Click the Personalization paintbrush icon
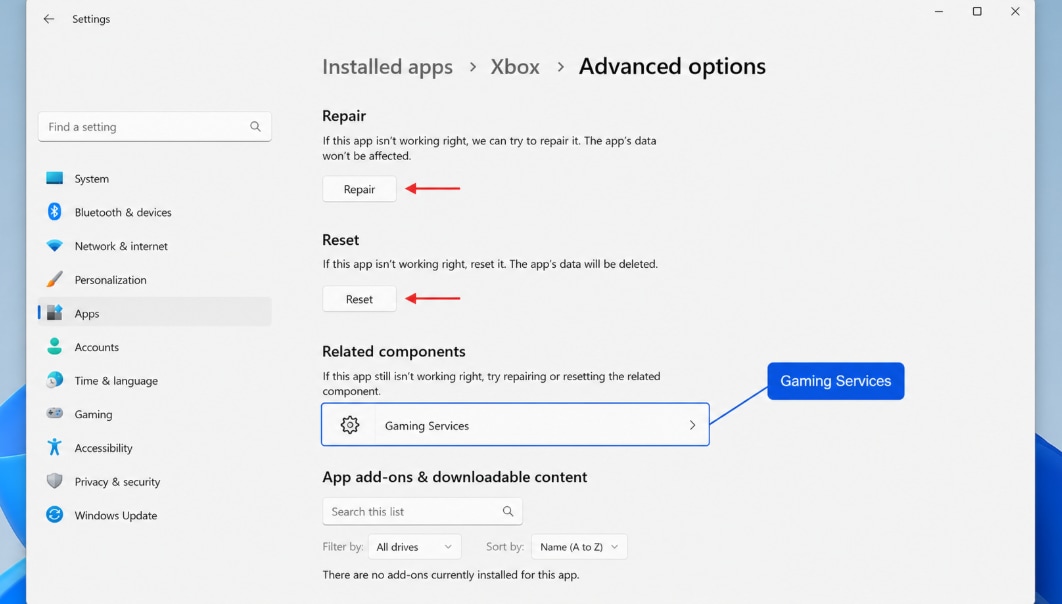The width and height of the screenshot is (1062, 604). pyautogui.click(x=55, y=279)
